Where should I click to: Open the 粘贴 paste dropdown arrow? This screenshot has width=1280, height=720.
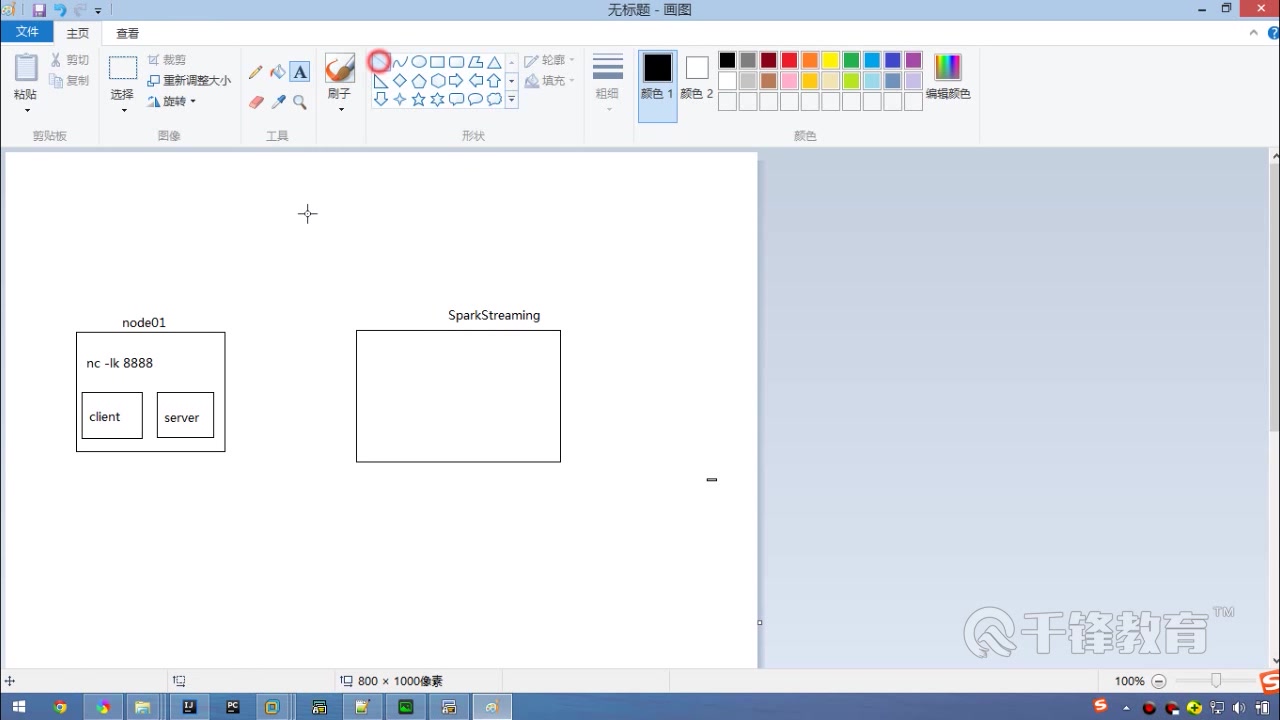point(26,110)
